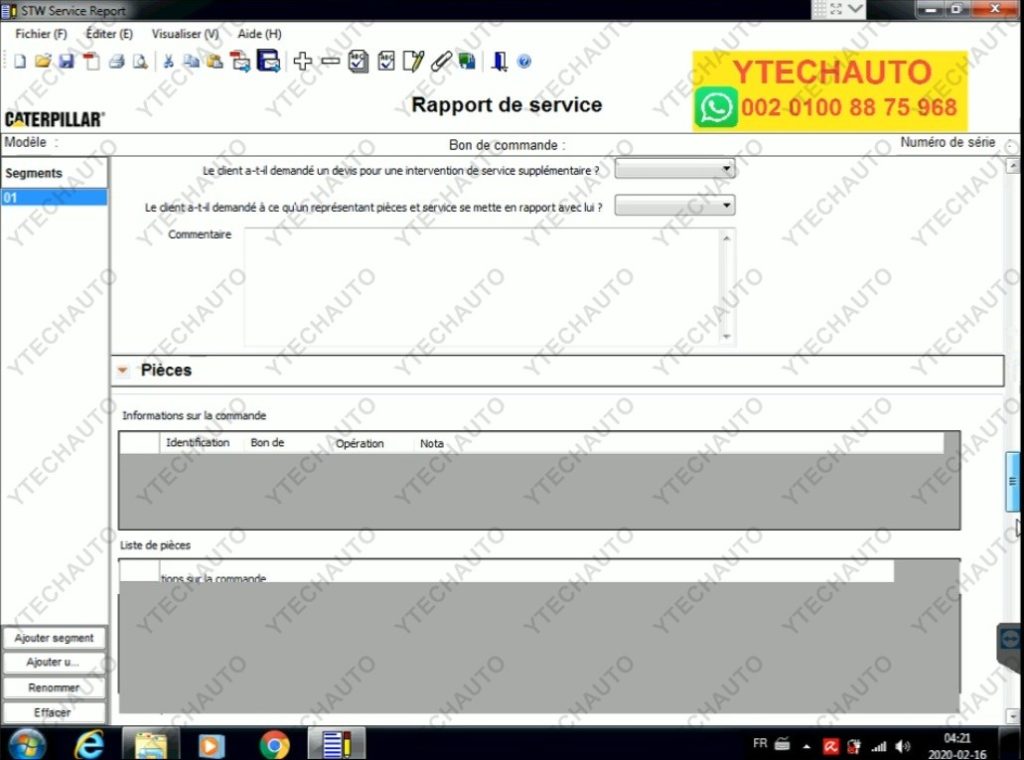Send PDF by email icon
The image size is (1024, 760).
pos(240,61)
